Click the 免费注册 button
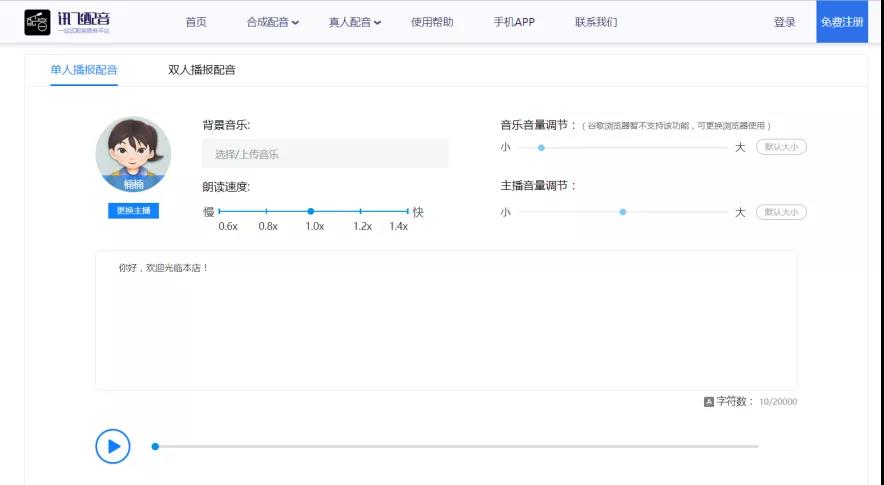The height and width of the screenshot is (485, 884). (x=842, y=22)
